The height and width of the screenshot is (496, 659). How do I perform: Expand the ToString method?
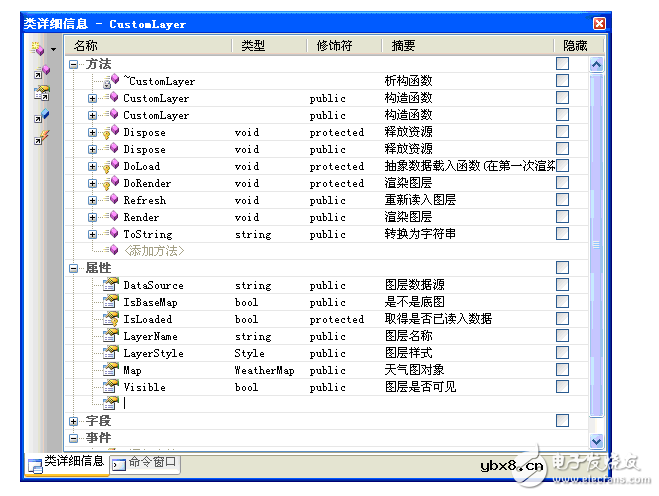pos(92,234)
